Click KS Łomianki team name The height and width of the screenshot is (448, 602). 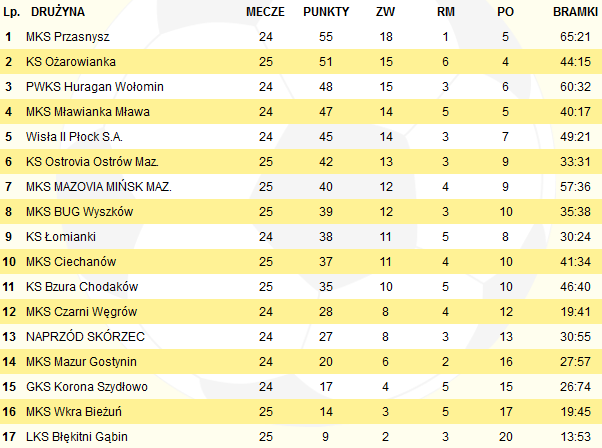(x=61, y=236)
